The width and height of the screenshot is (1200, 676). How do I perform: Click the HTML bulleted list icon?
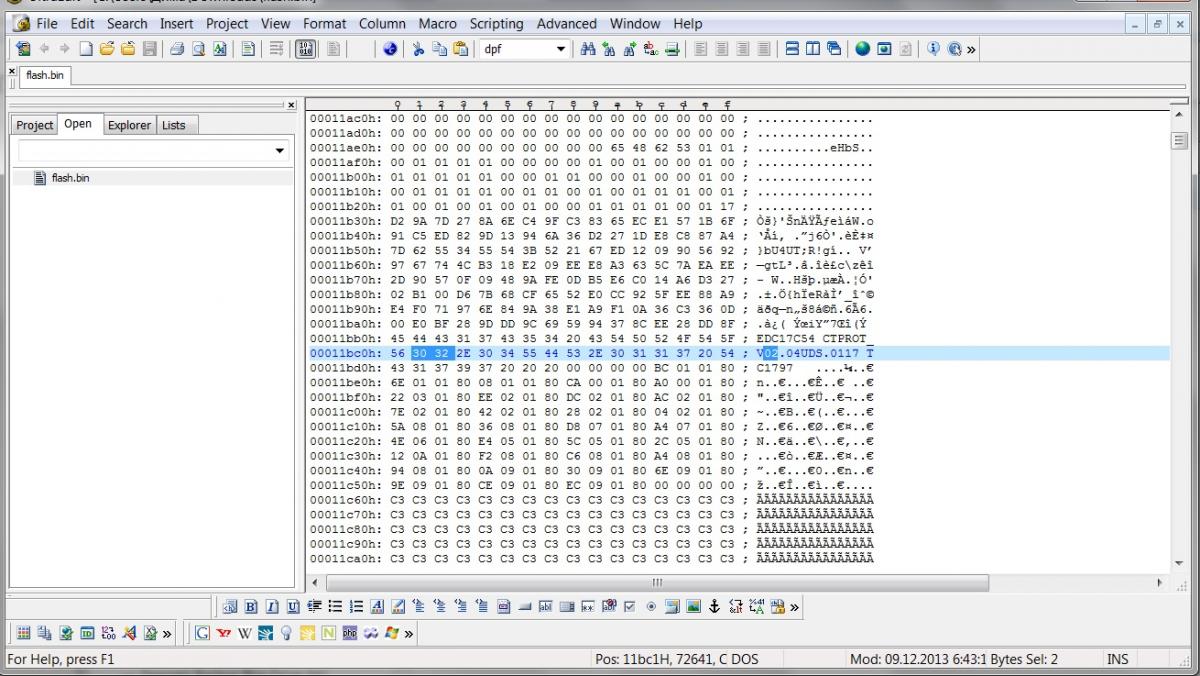pyautogui.click(x=335, y=606)
